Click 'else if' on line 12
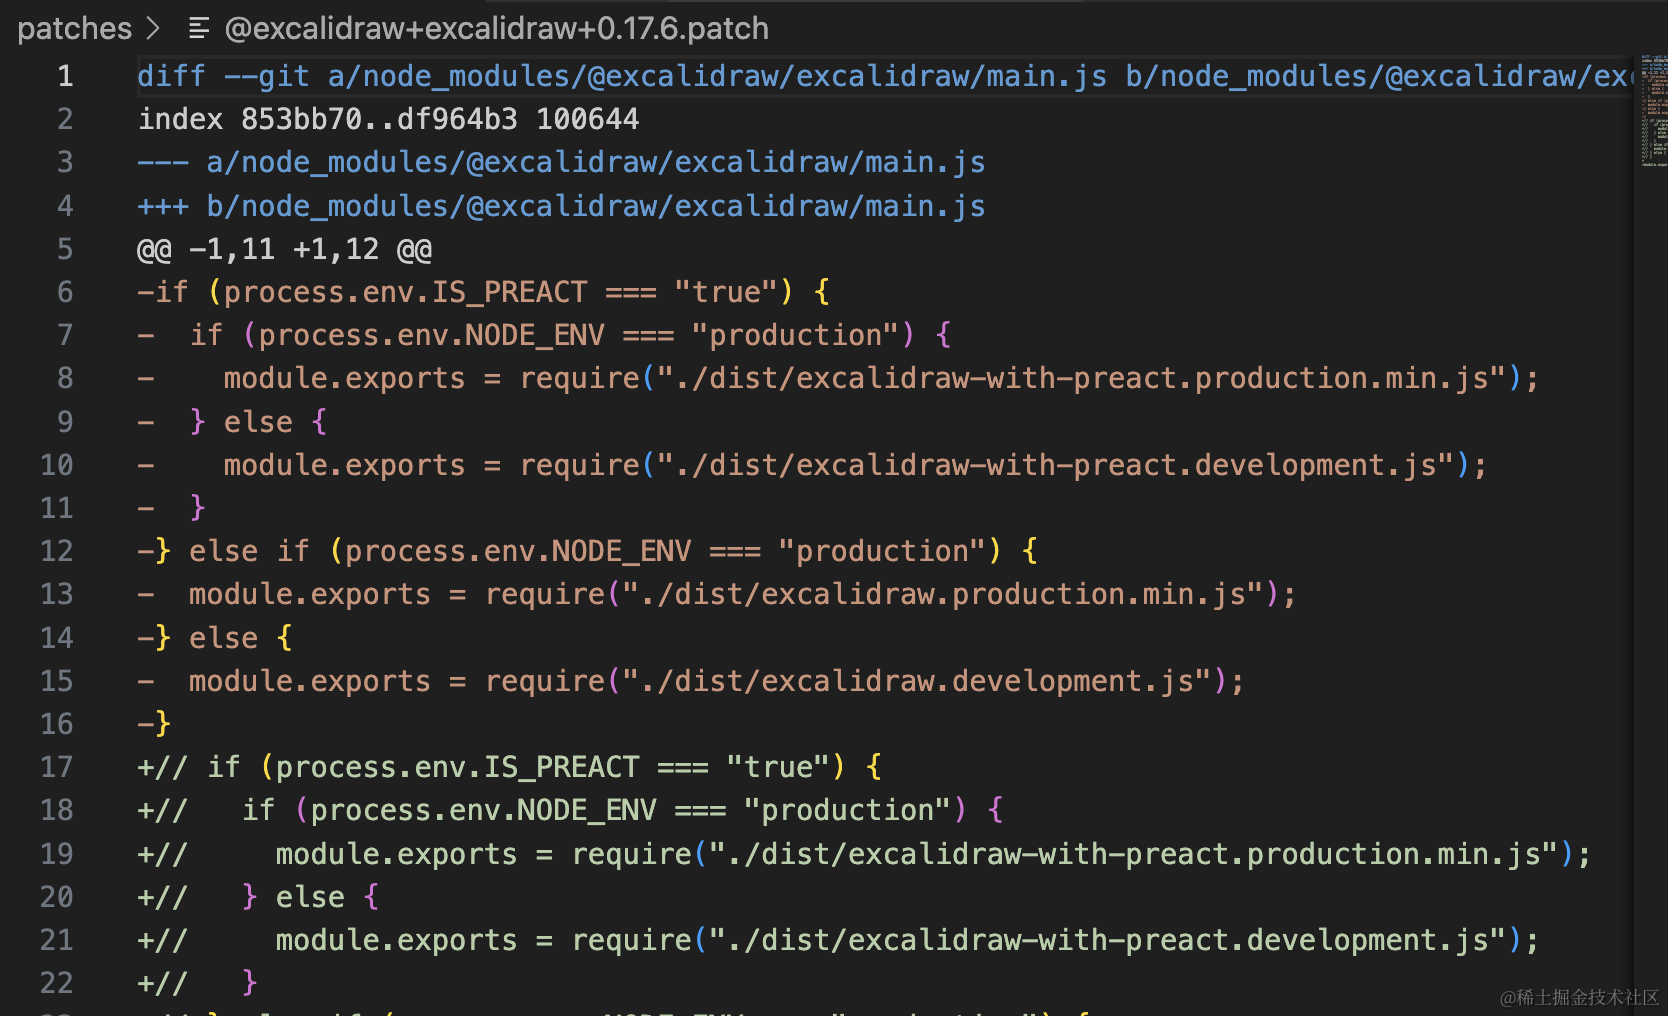 point(250,551)
